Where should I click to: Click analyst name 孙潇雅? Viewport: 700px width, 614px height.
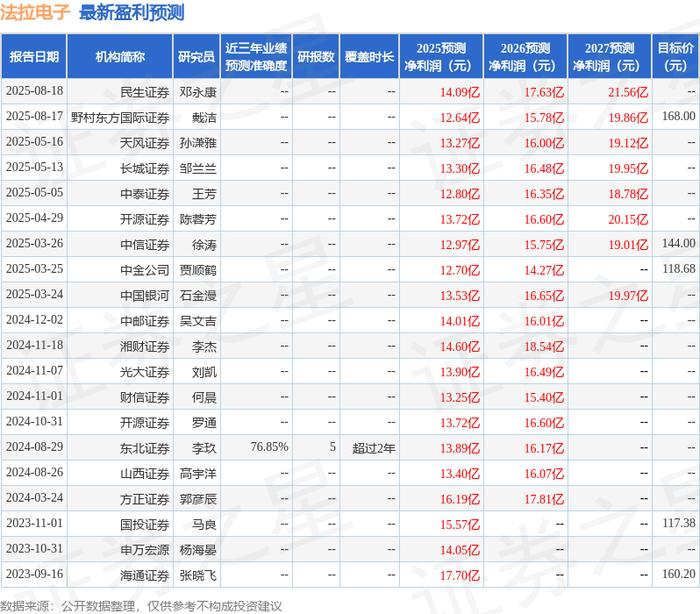click(x=198, y=143)
